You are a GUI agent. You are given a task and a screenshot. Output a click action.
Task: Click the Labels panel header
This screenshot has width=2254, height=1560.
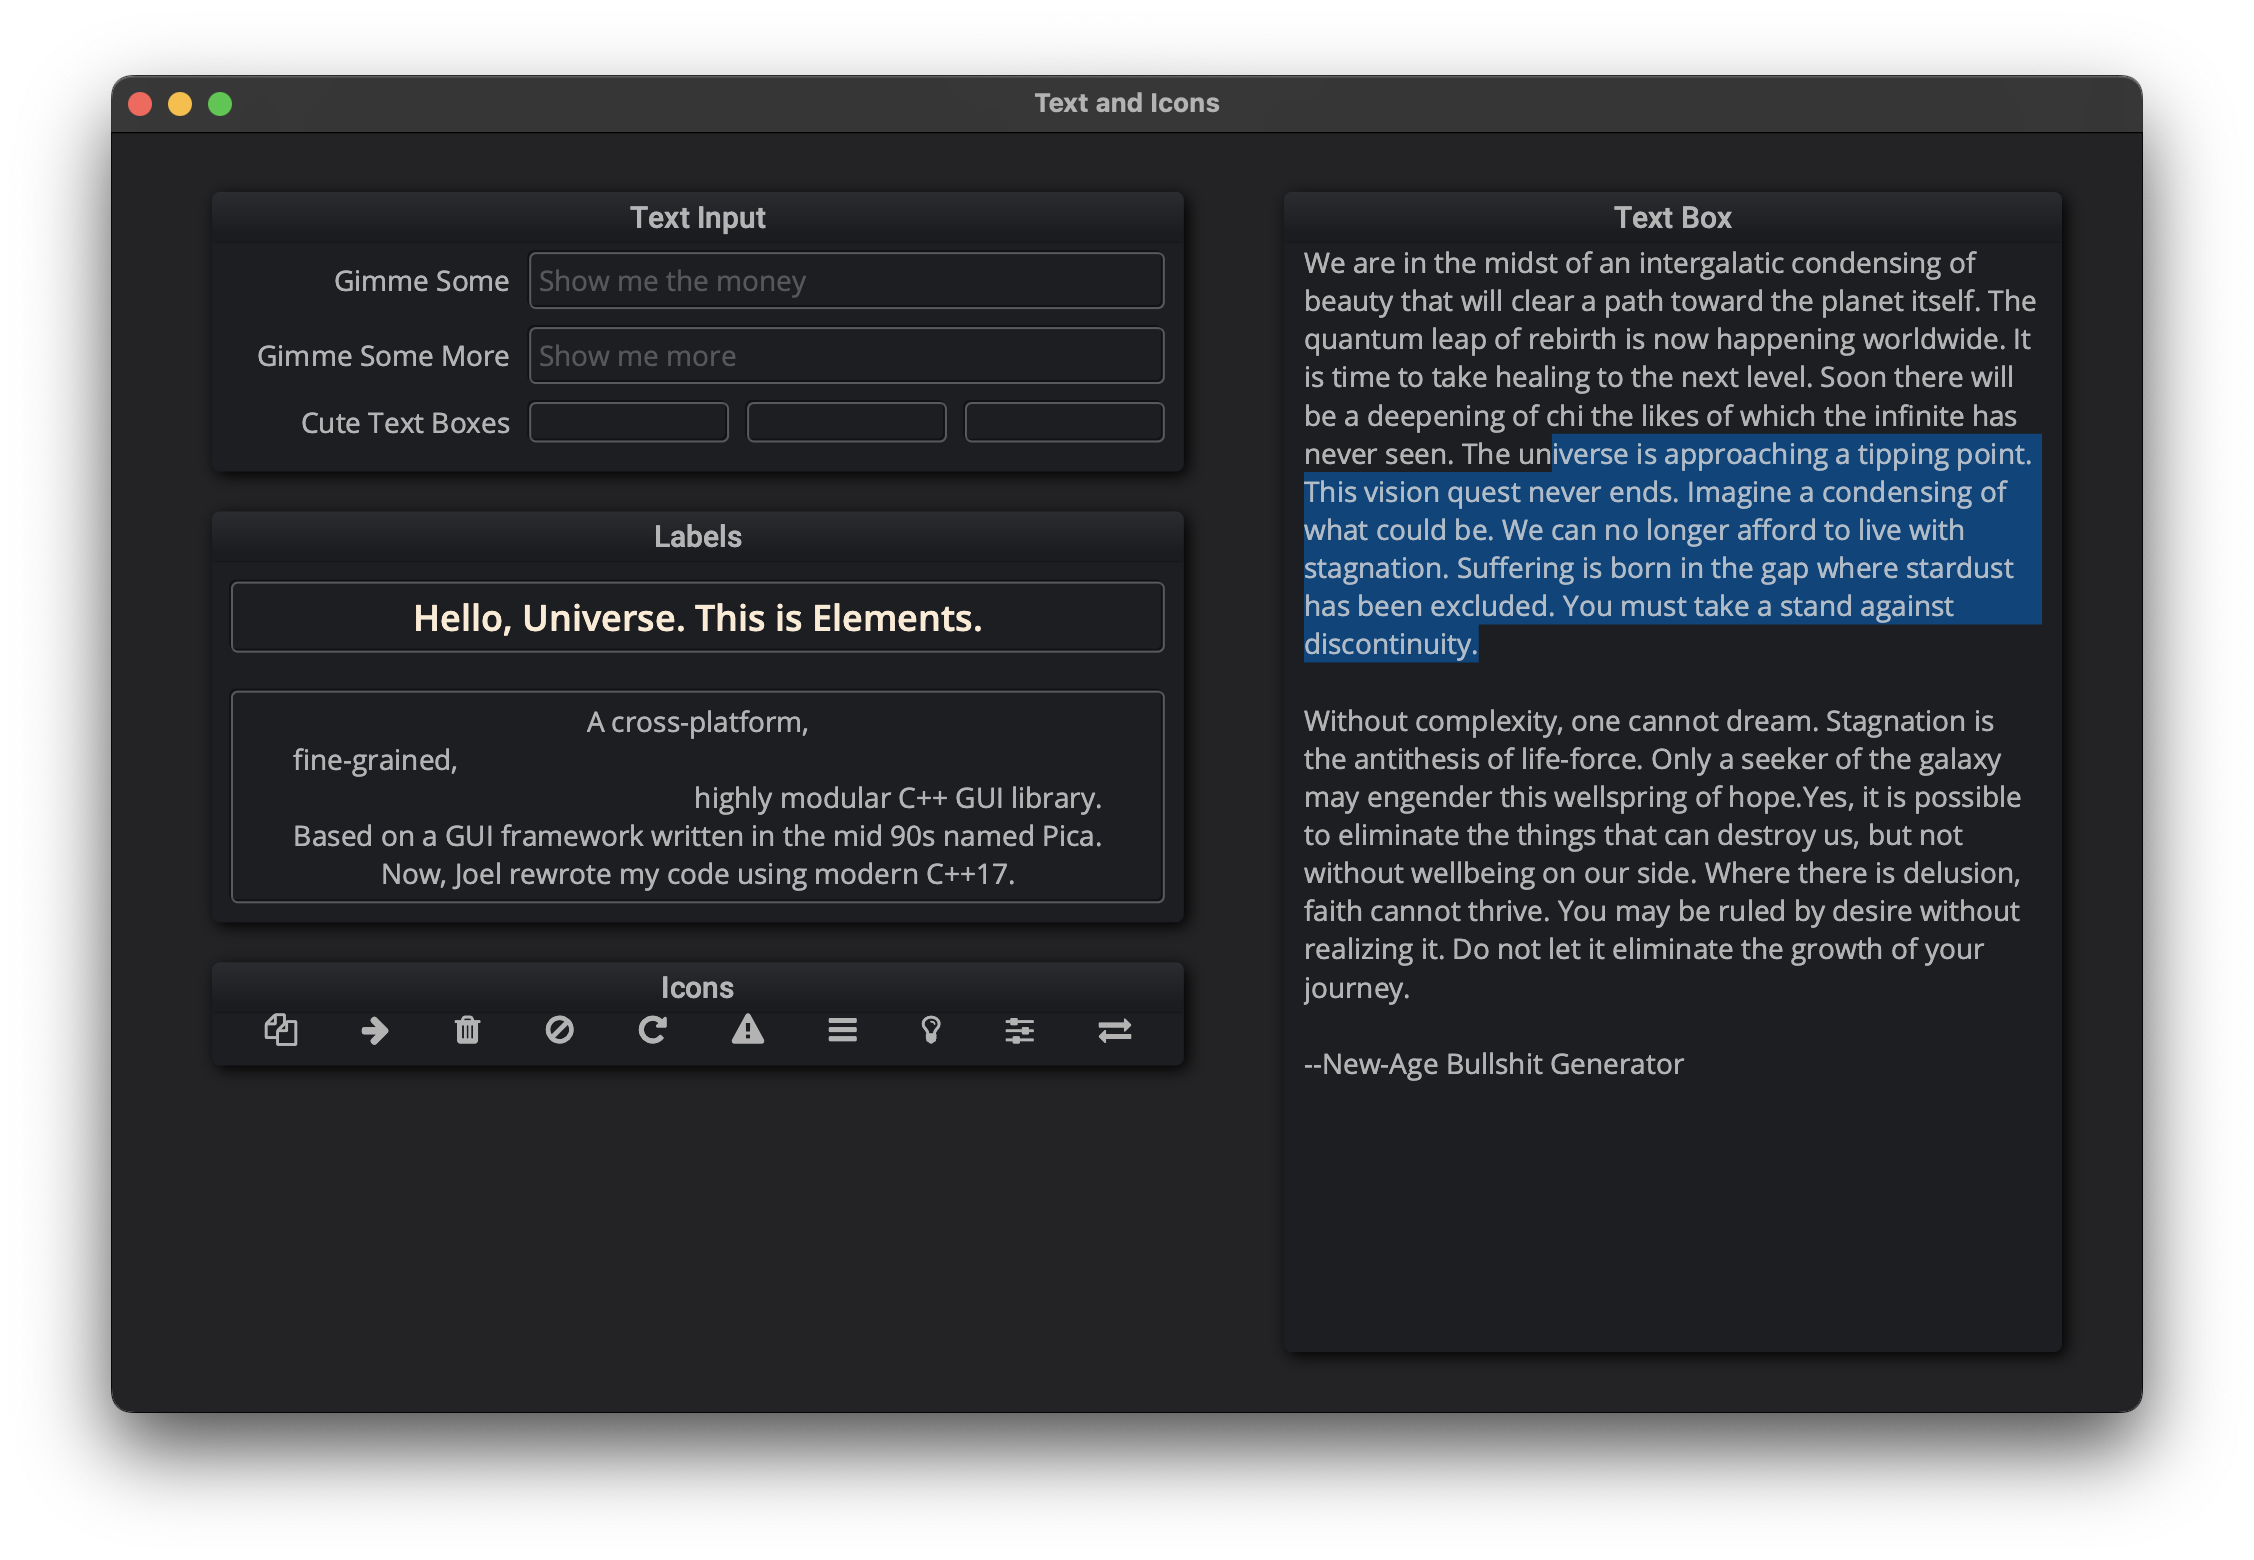point(697,536)
